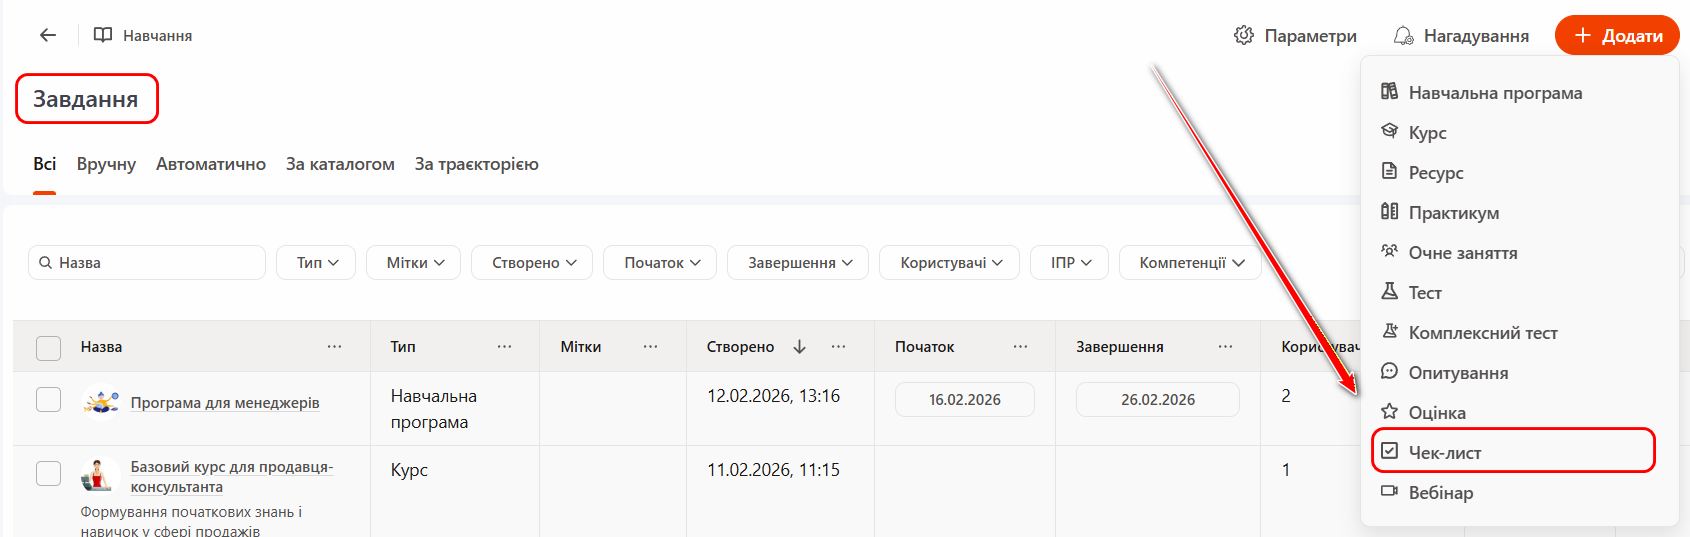Open Назва column options ellipsis

334,347
